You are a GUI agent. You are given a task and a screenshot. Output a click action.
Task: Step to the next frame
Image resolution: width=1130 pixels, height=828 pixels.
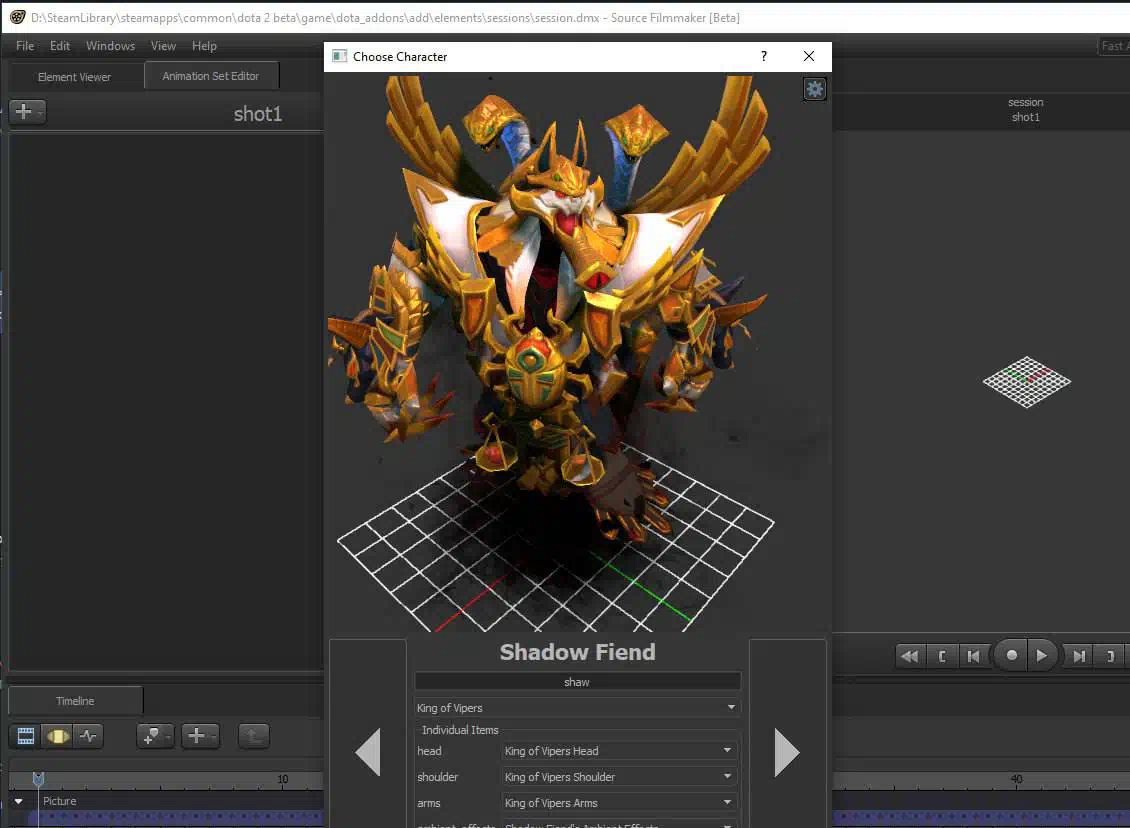tap(1079, 656)
